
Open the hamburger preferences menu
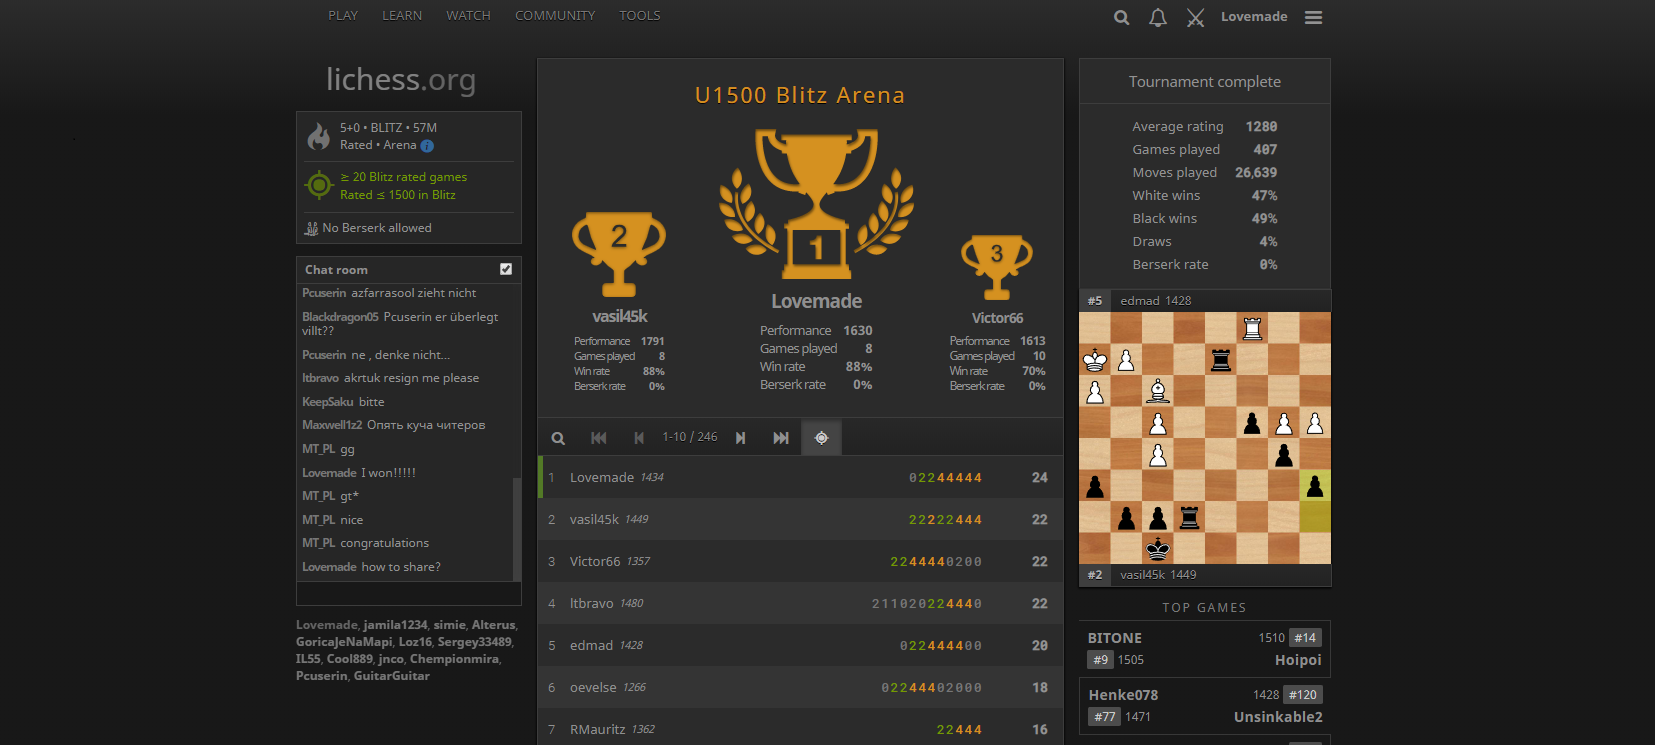(x=1314, y=17)
